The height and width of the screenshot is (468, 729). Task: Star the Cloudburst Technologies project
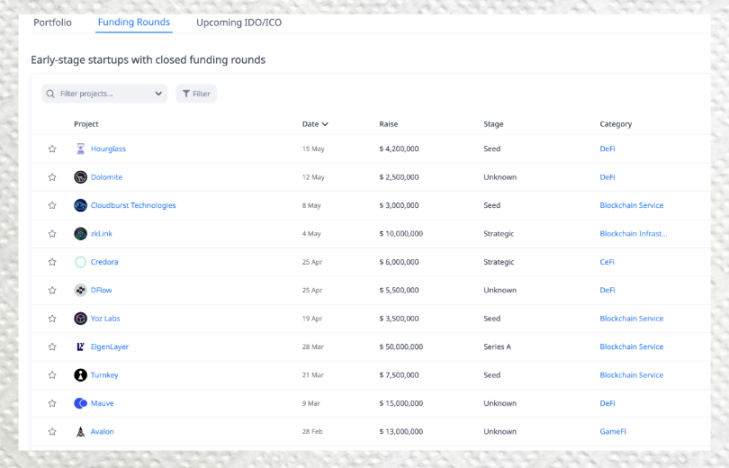[52, 205]
